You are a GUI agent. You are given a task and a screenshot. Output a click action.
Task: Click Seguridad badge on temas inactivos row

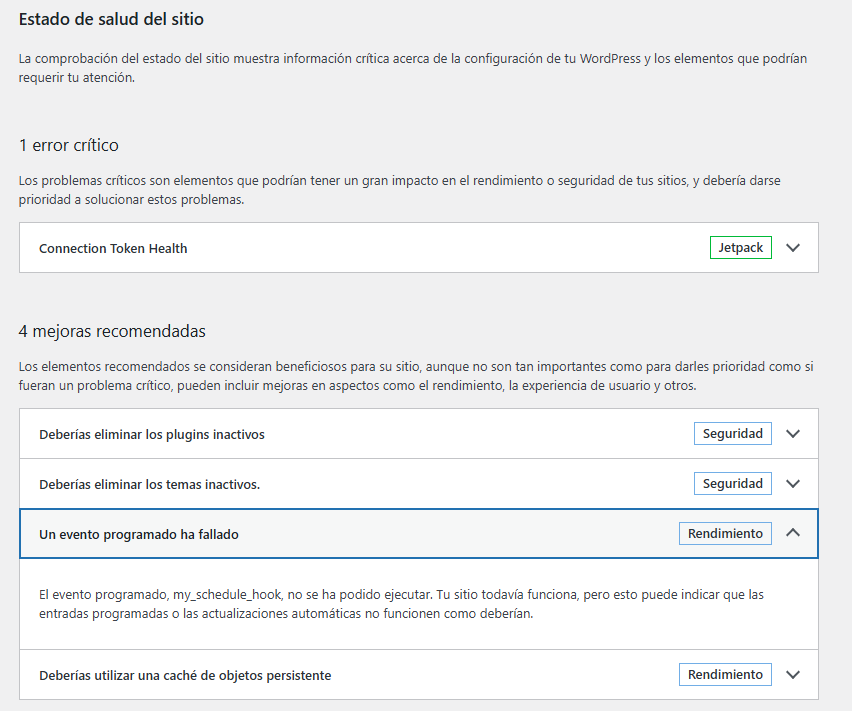pyautogui.click(x=732, y=483)
